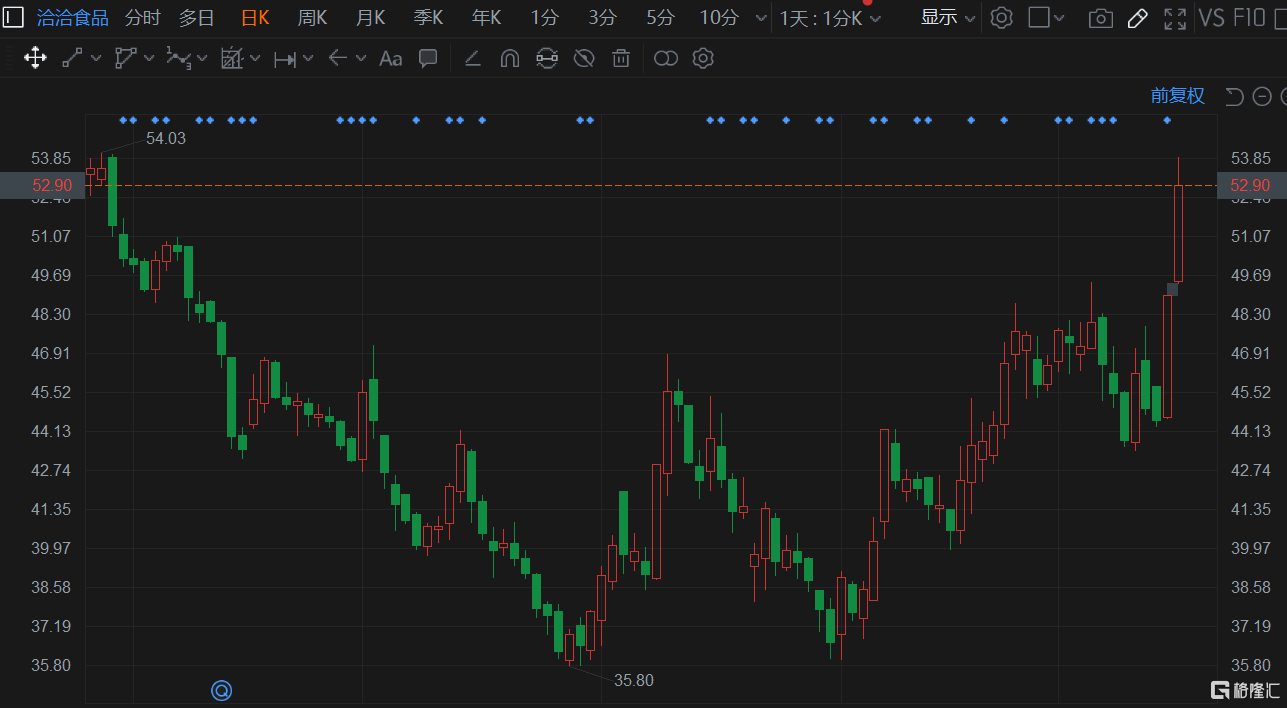Switch to the 1分 one-minute tab
The image size is (1287, 708).
click(x=545, y=18)
